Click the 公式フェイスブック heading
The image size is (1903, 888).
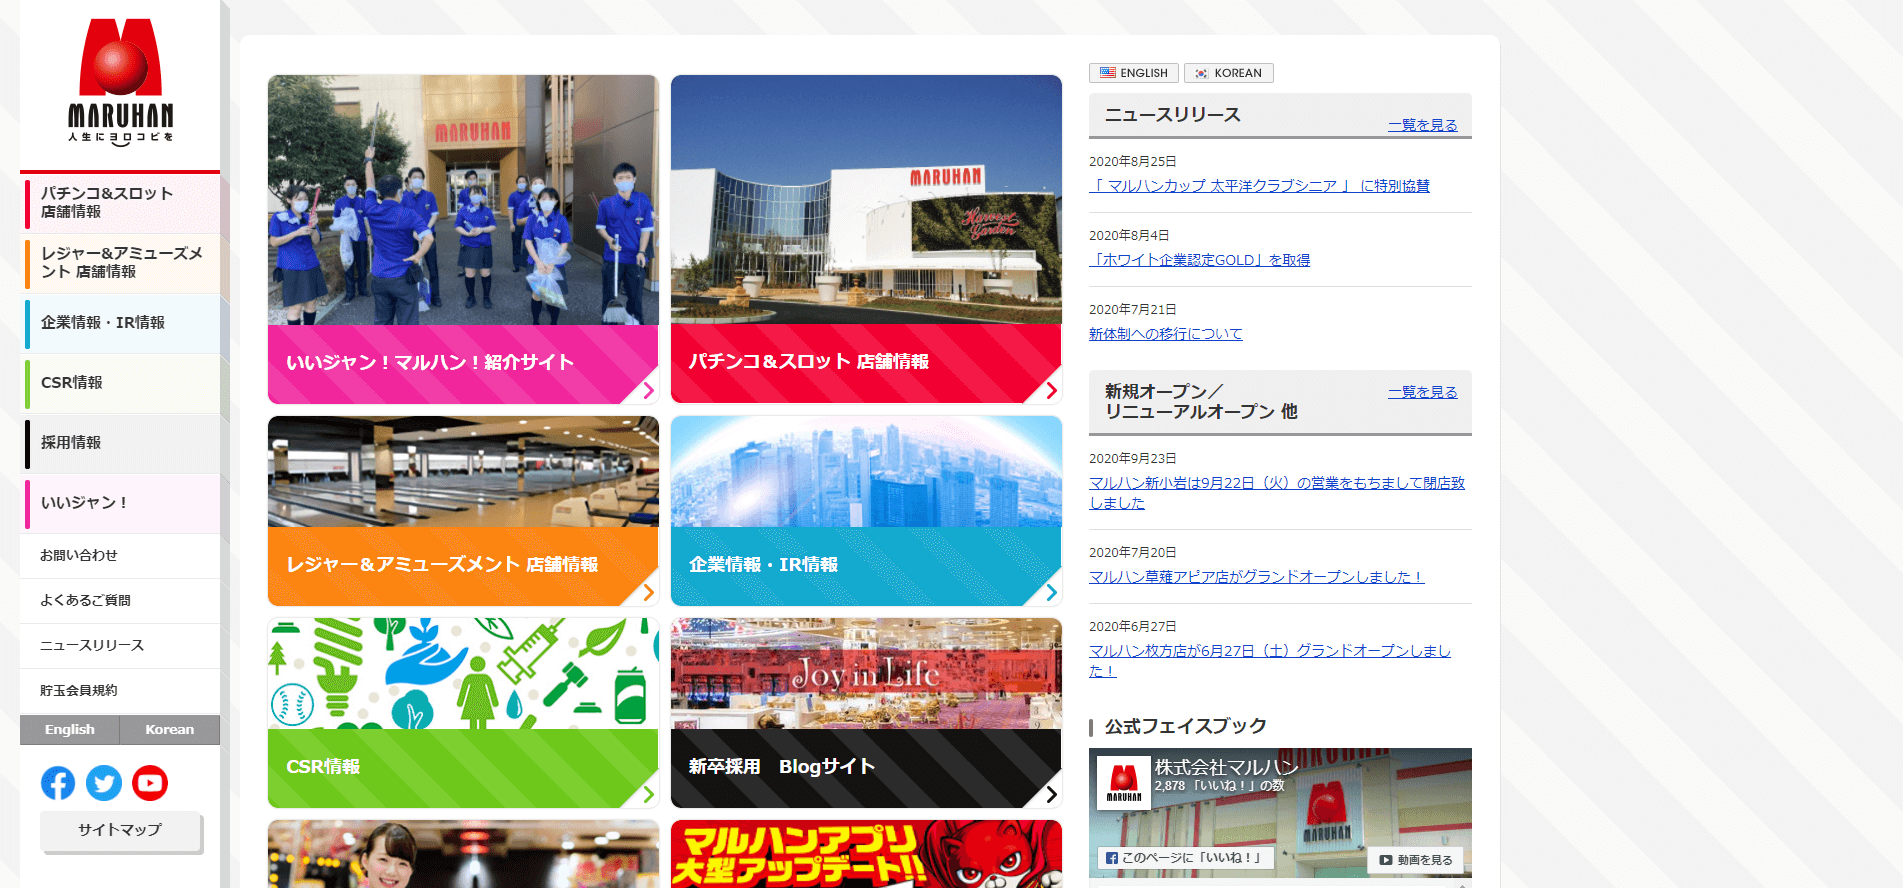coord(1185,726)
